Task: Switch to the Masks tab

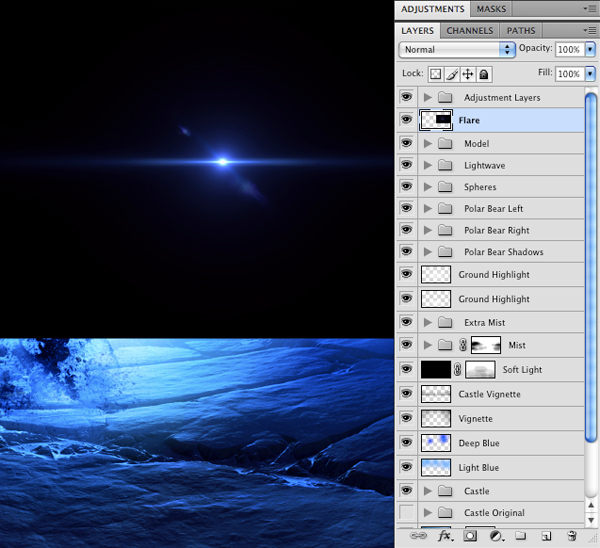Action: coord(491,9)
